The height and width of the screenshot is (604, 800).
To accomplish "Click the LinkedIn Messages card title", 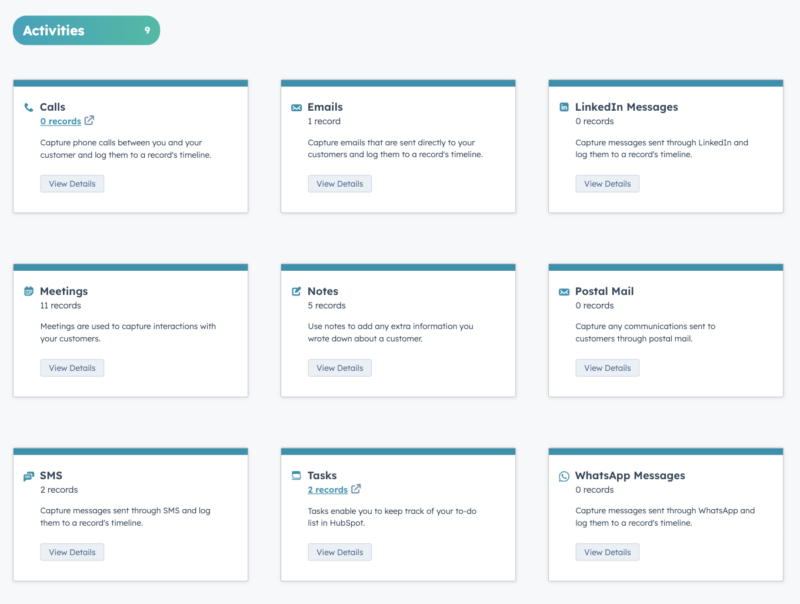I will (627, 107).
